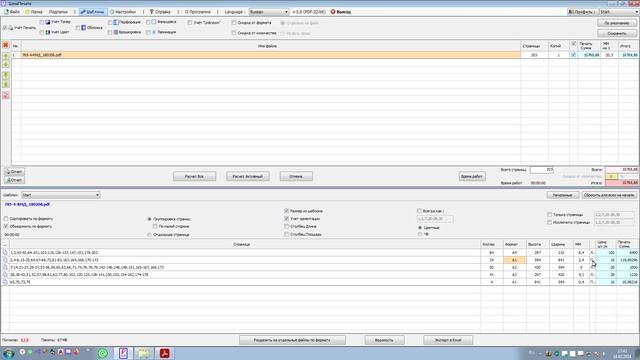Toggle the checkbox in the file row
The height and width of the screenshot is (360, 640).
click(x=573, y=55)
